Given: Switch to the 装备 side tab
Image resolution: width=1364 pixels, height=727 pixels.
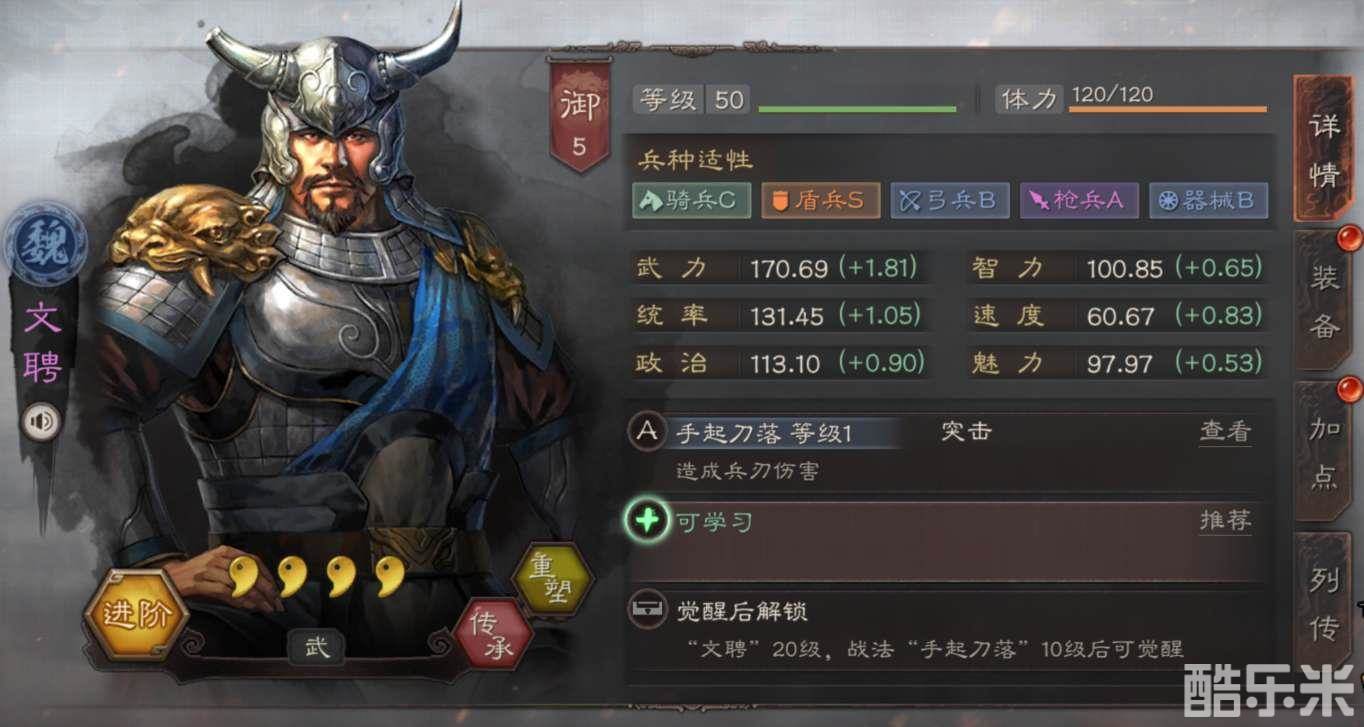Looking at the screenshot, I should 1323,301.
